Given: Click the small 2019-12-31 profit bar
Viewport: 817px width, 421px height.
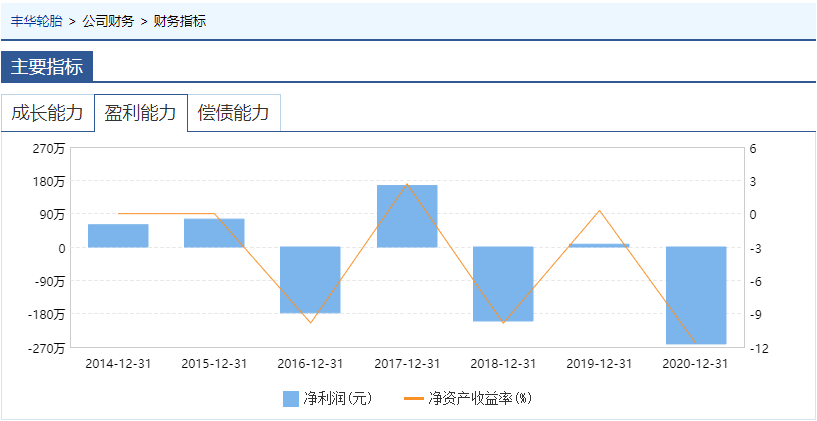Looking at the screenshot, I should click(599, 245).
